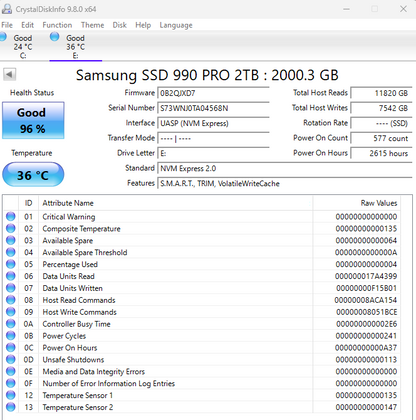Click the status orb for Controller Busy Time
416x420 pixels.
11,324
